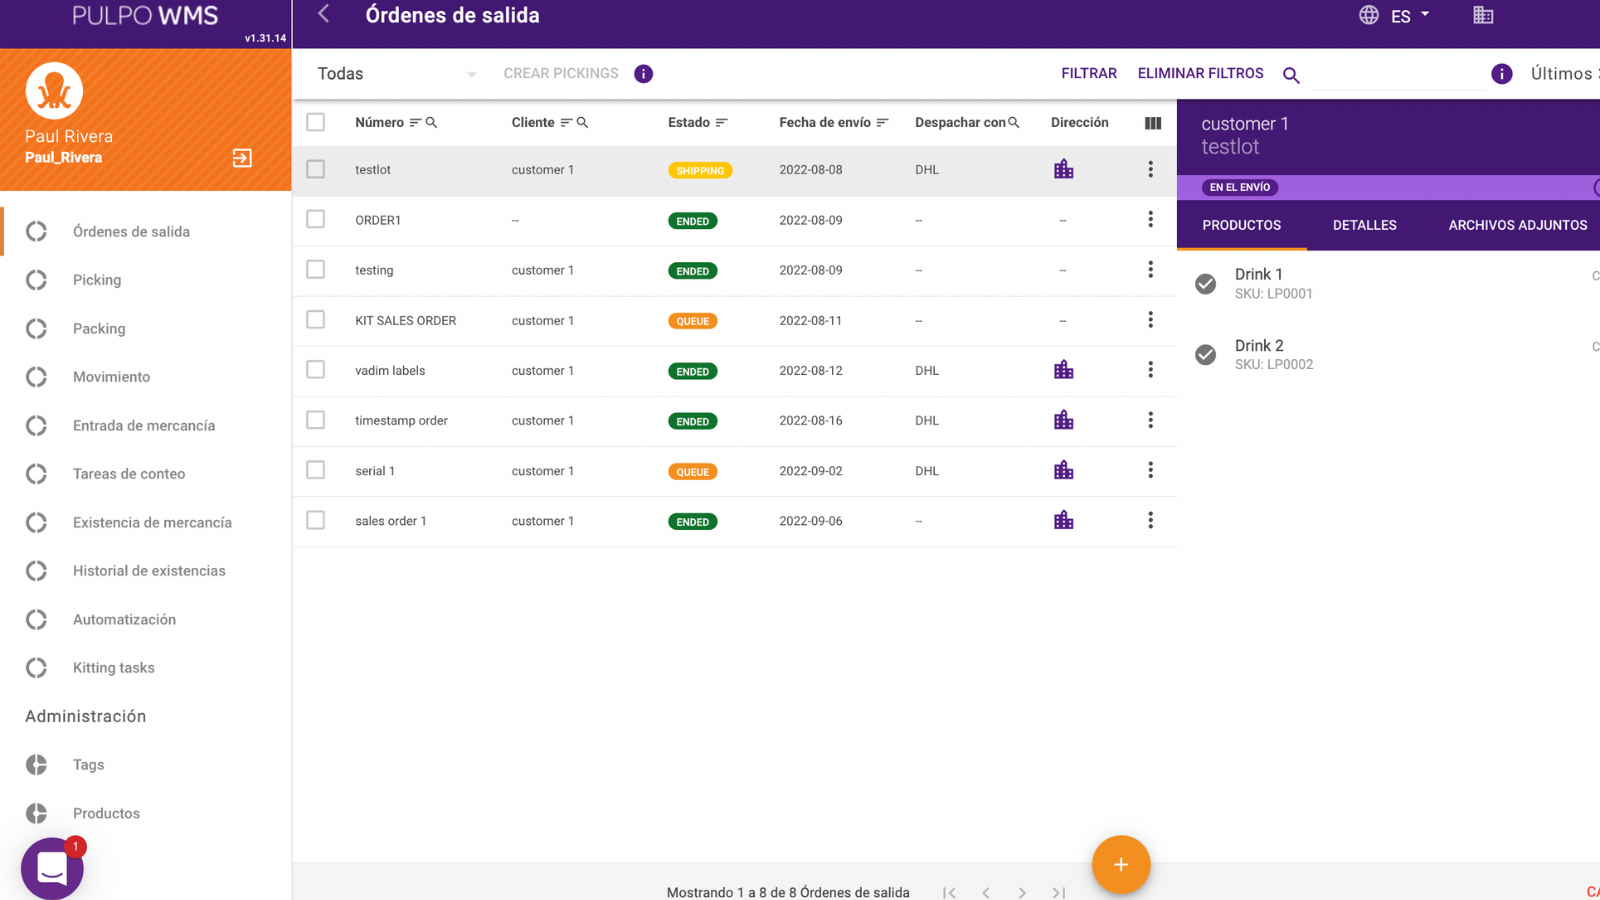Check the timestamp order checkbox
The width and height of the screenshot is (1600, 900).
pos(316,420)
